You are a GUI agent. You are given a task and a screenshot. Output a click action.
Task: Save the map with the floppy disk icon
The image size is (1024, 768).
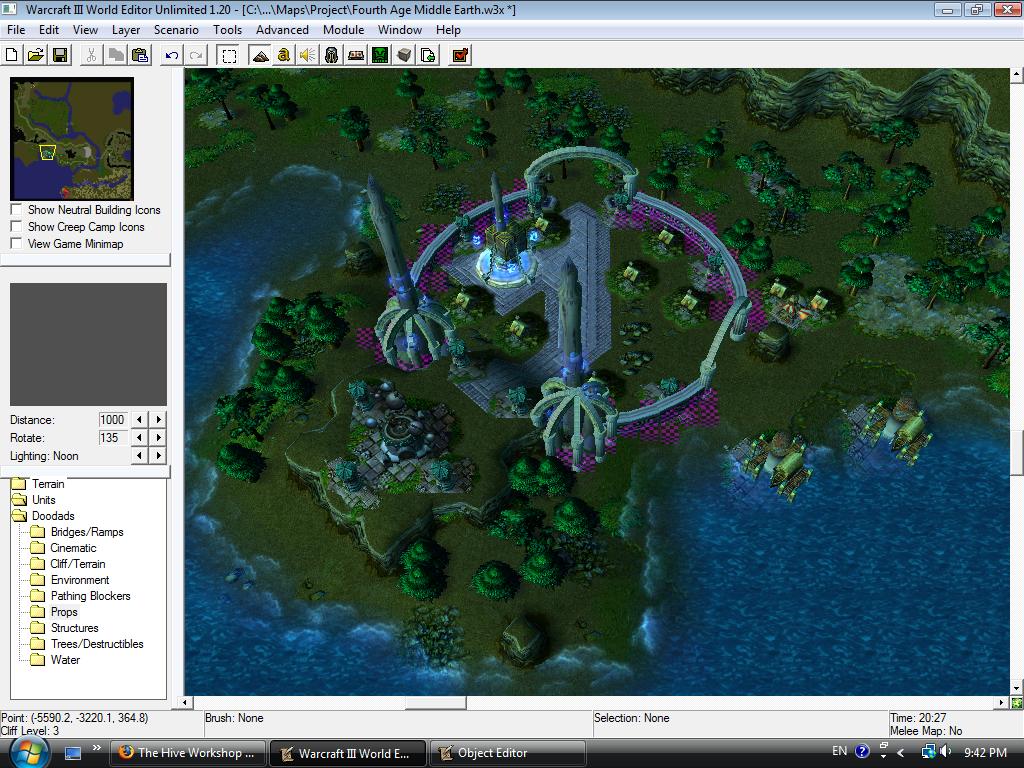pos(60,56)
